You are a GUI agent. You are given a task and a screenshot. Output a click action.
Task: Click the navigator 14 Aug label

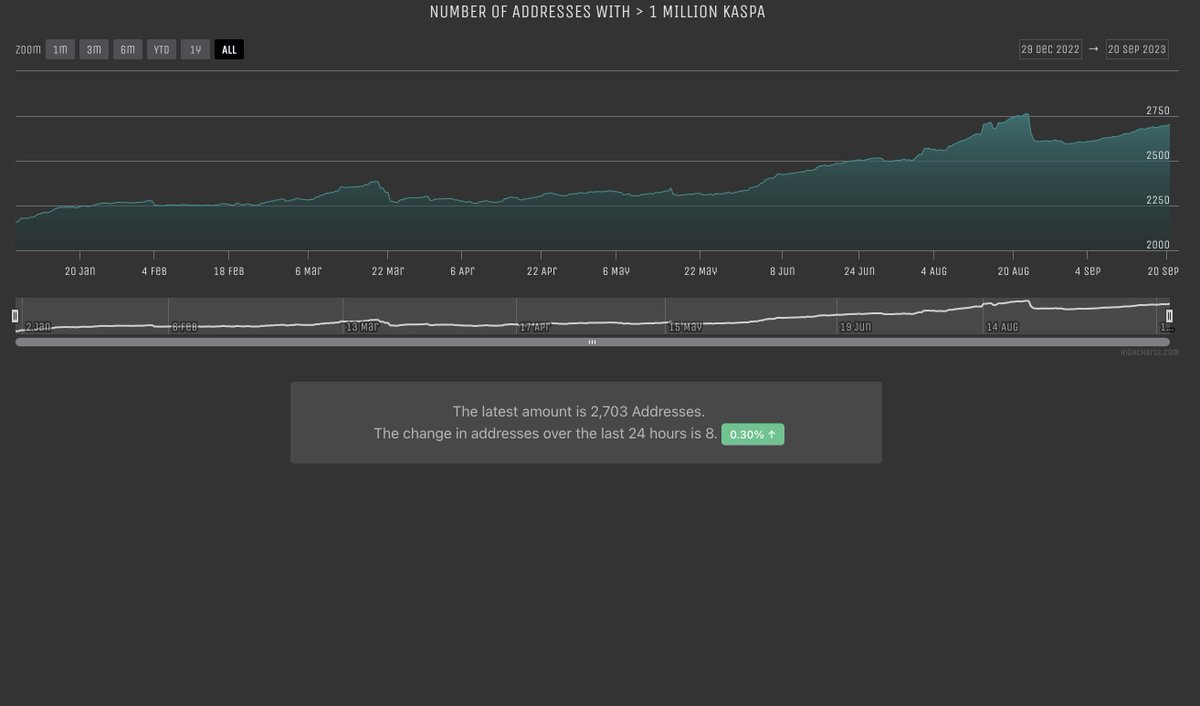[x=1003, y=327]
